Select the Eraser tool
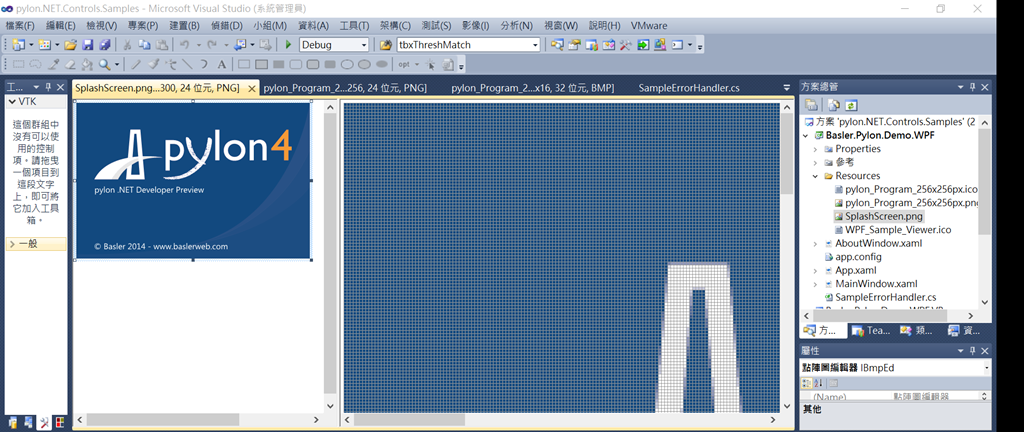 pyautogui.click(x=71, y=64)
